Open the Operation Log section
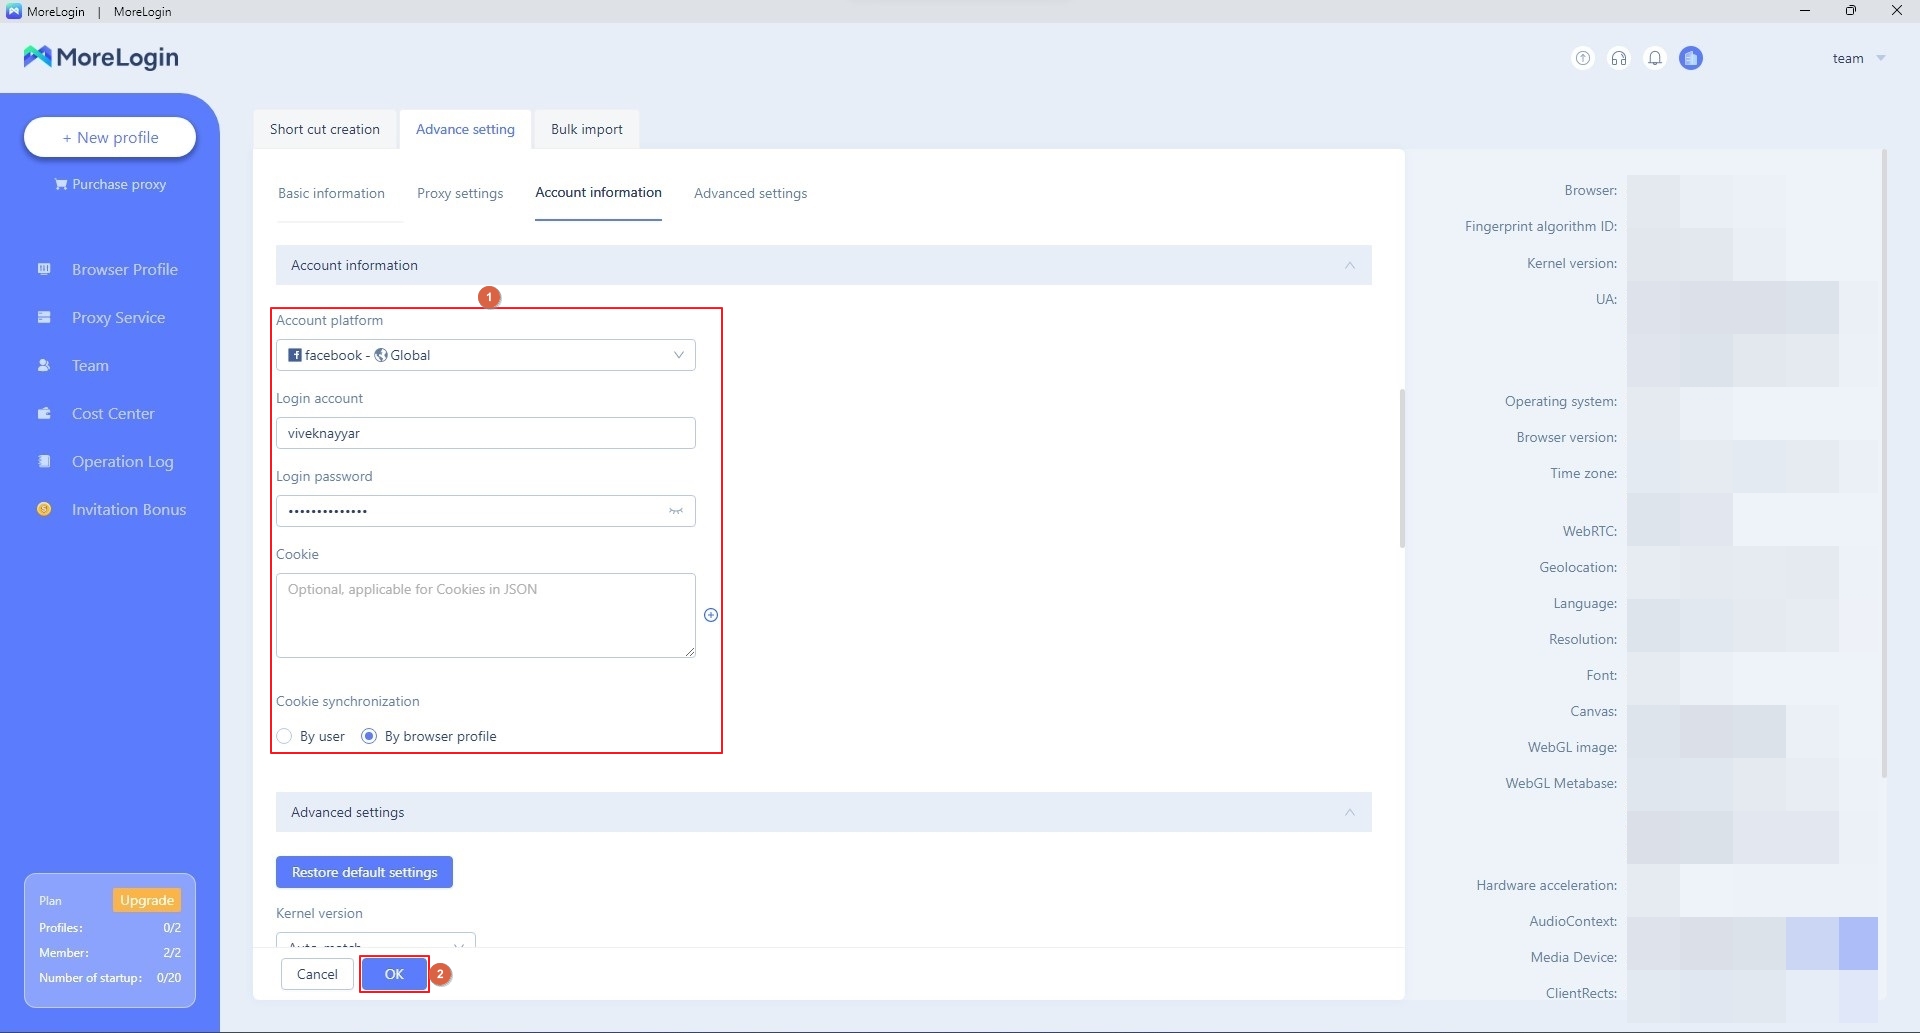Viewport: 1920px width, 1033px height. [x=122, y=461]
